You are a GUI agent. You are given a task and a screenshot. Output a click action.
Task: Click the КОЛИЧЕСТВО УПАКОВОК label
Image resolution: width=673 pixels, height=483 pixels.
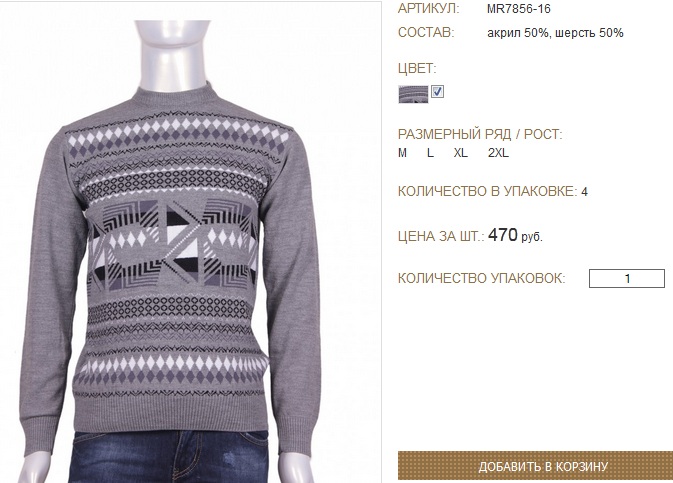[482, 278]
